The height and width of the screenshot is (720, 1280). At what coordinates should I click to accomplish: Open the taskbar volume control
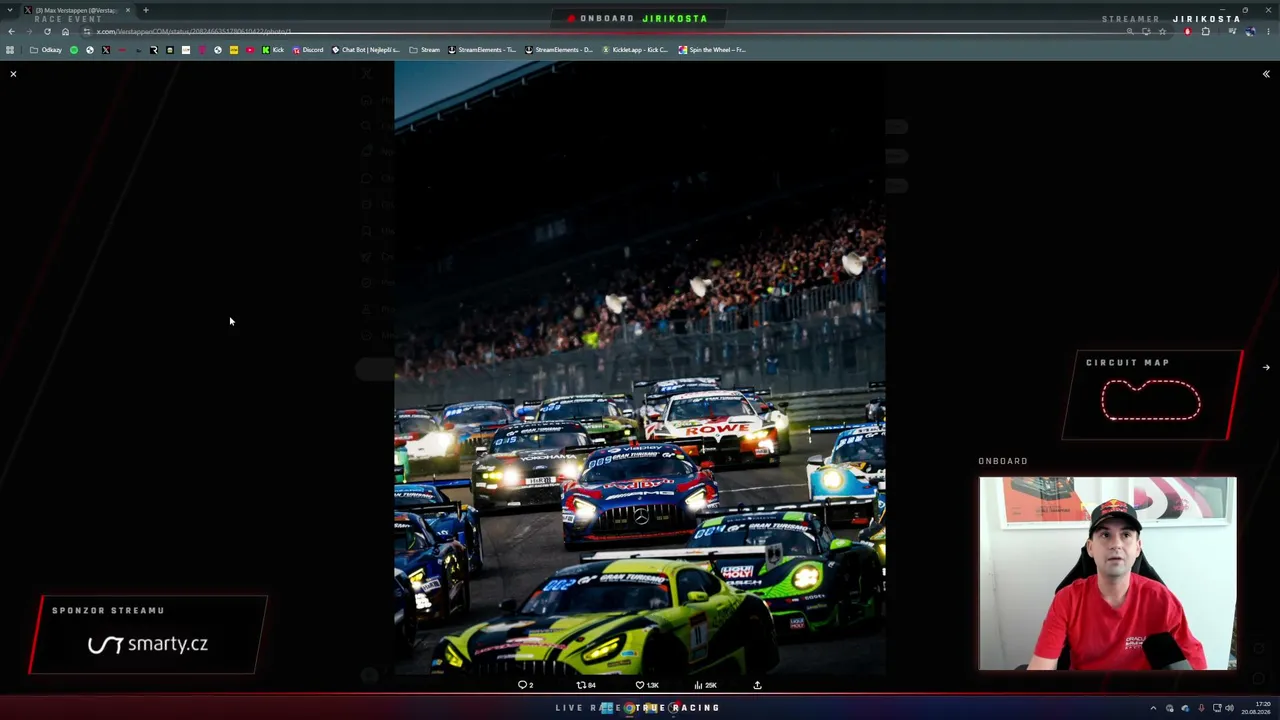tap(1229, 708)
